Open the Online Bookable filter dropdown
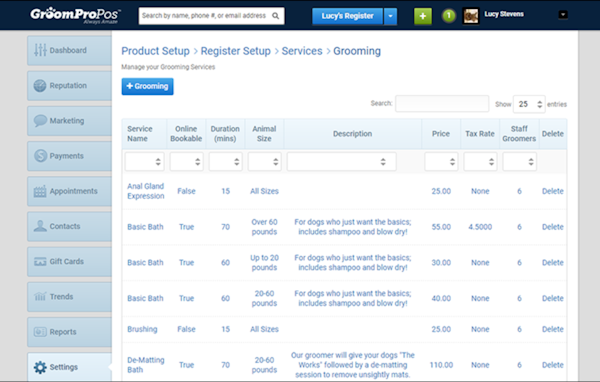This screenshot has width=600, height=382. [186, 162]
